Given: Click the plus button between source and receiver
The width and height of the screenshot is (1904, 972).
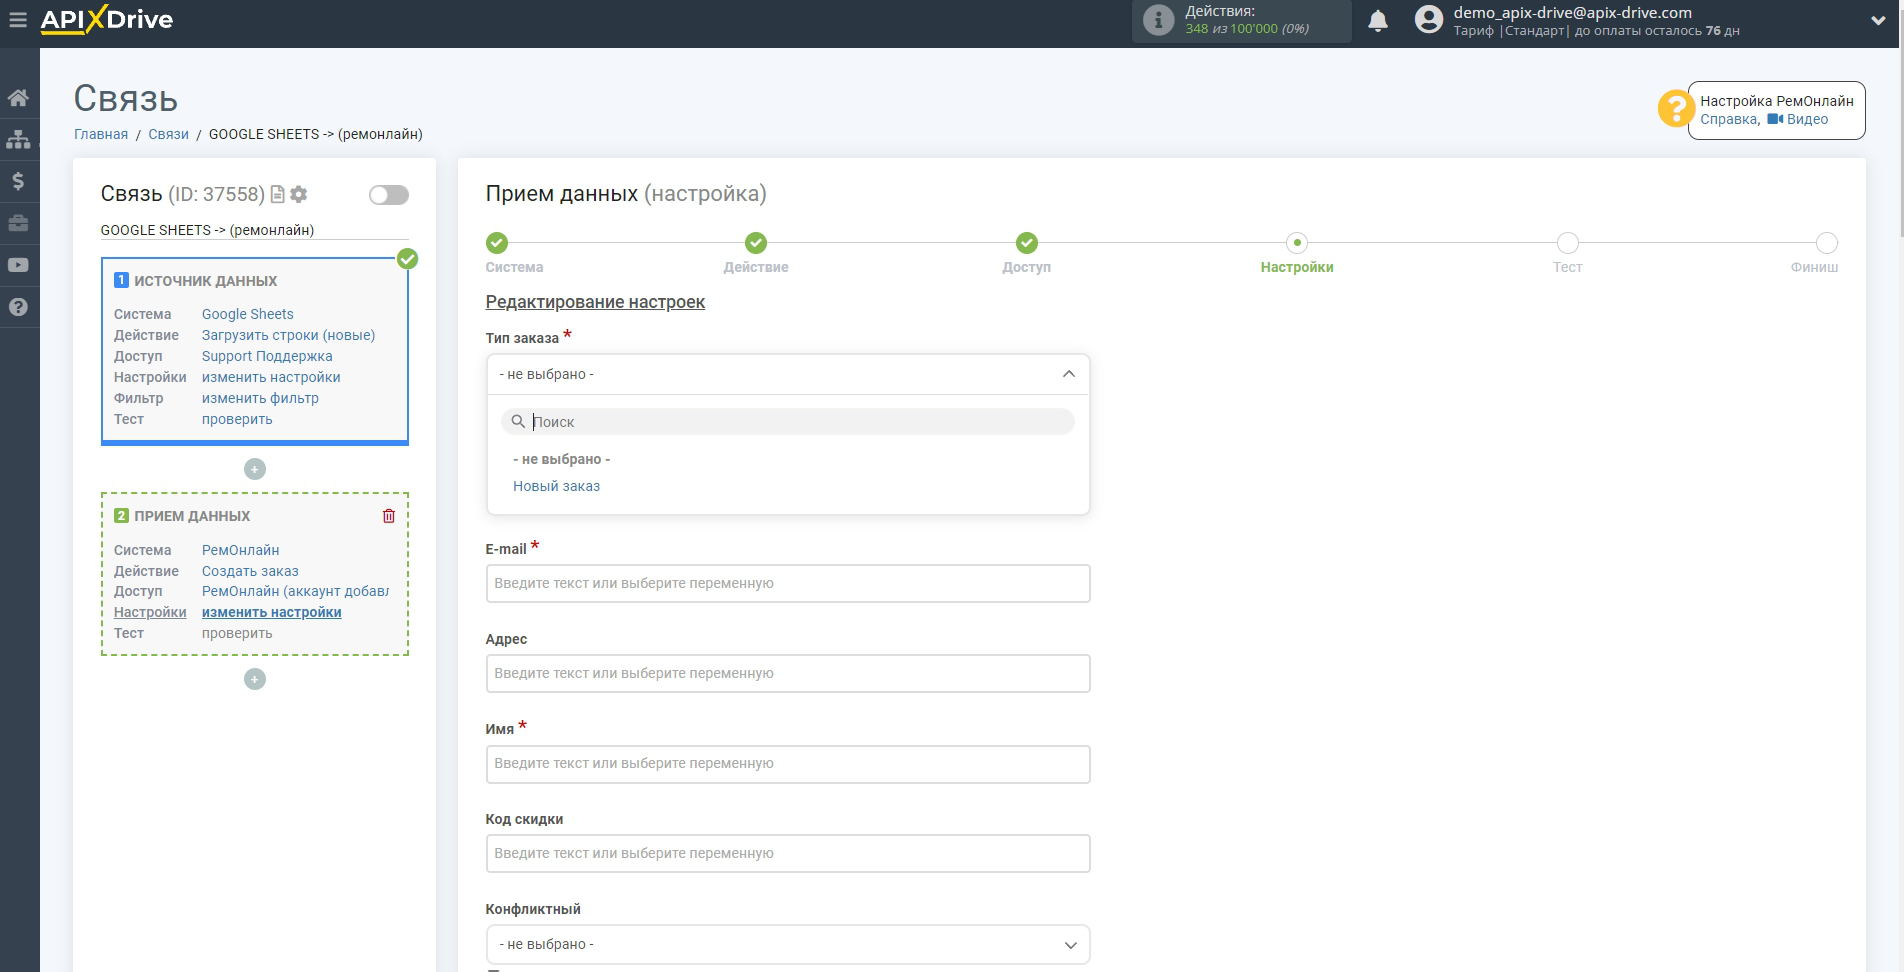Looking at the screenshot, I should pos(255,469).
